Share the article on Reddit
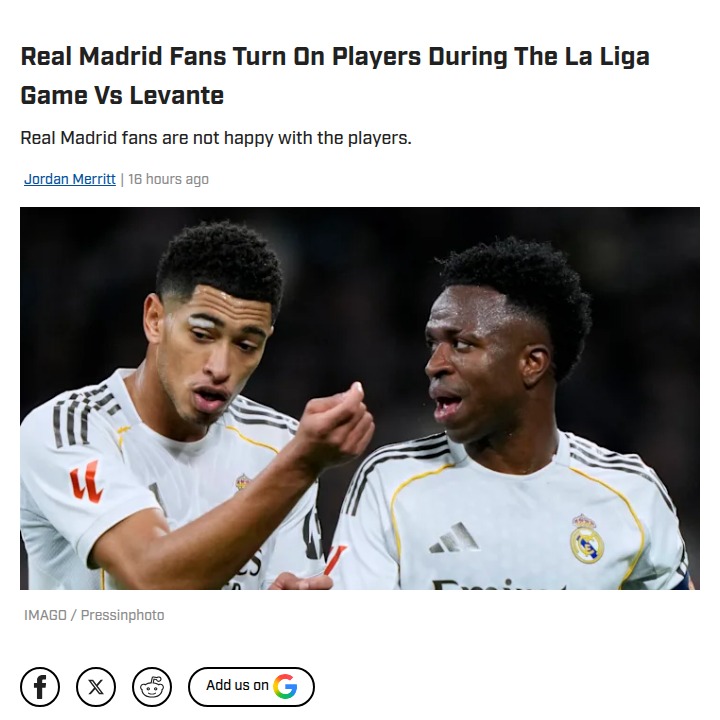720x720 pixels. pos(152,686)
